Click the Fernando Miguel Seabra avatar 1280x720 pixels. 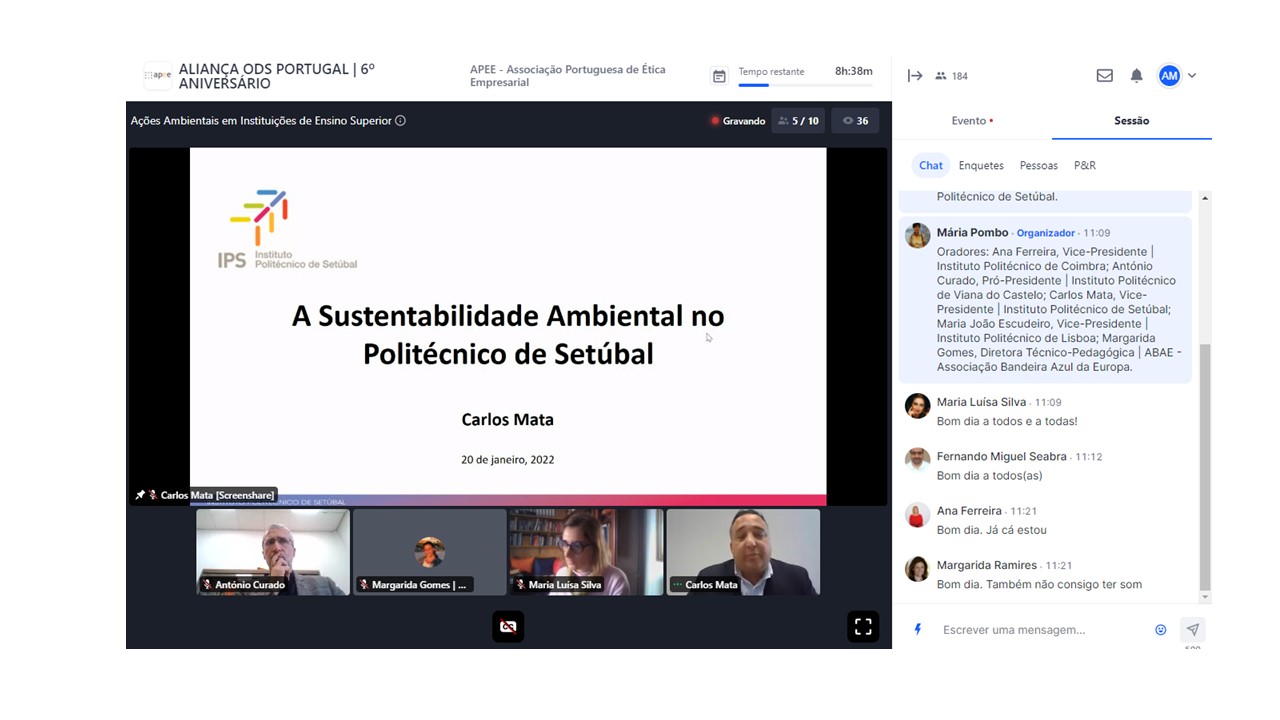918,460
